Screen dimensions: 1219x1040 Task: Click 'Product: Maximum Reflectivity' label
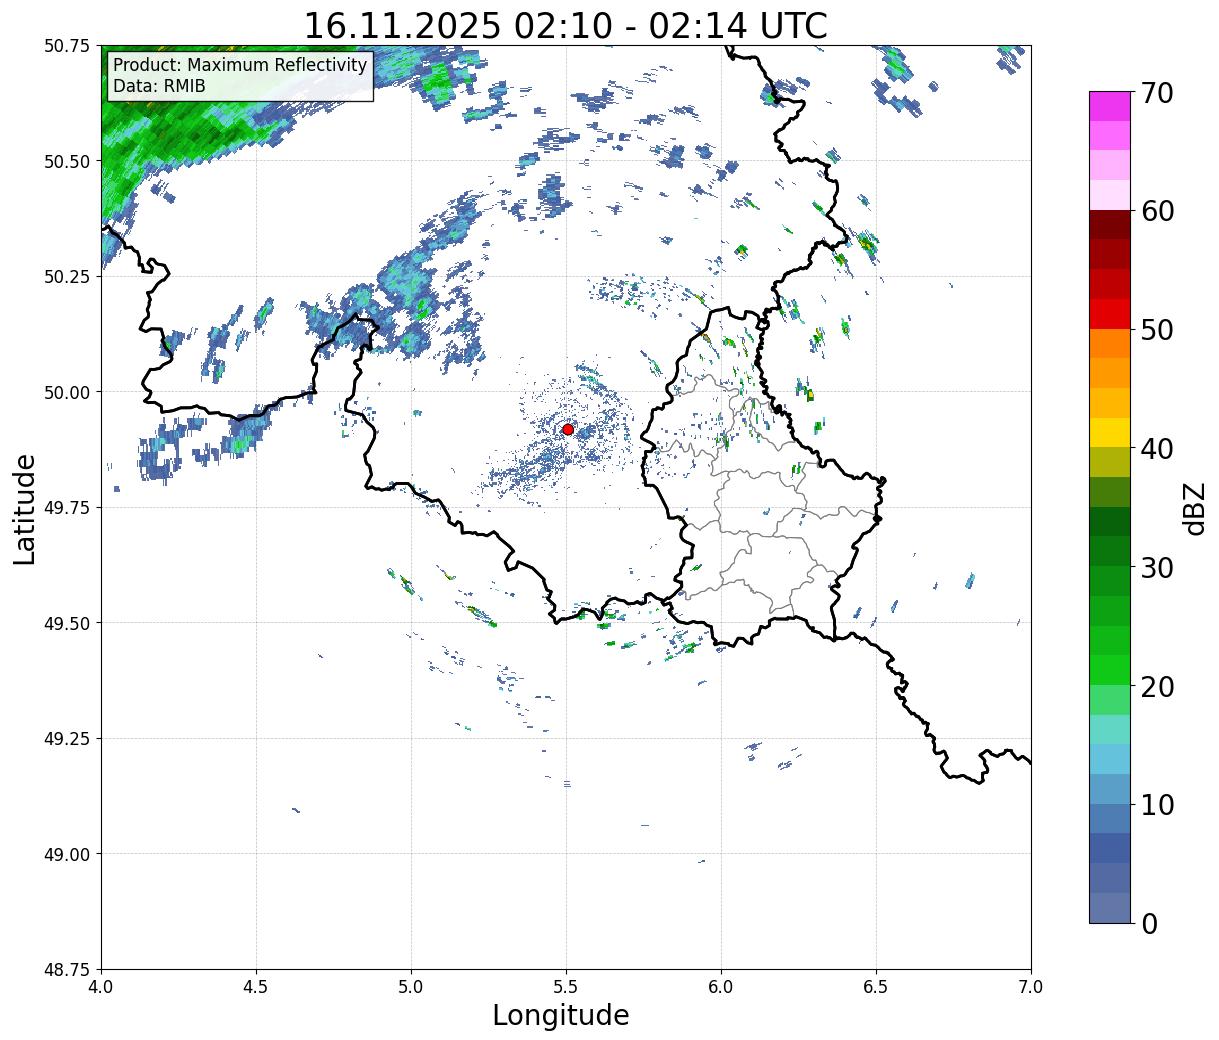tap(240, 66)
